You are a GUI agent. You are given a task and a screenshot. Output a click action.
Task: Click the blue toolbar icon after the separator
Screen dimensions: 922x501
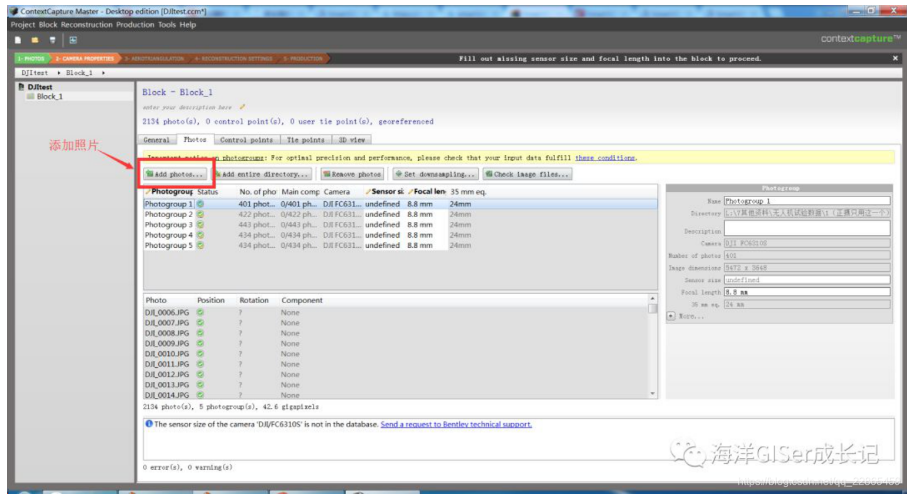coord(73,40)
